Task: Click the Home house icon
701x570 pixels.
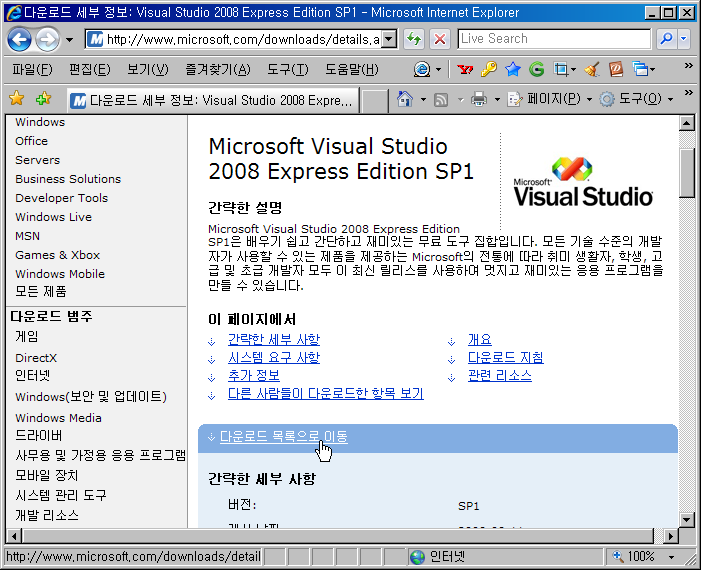Action: tap(405, 99)
